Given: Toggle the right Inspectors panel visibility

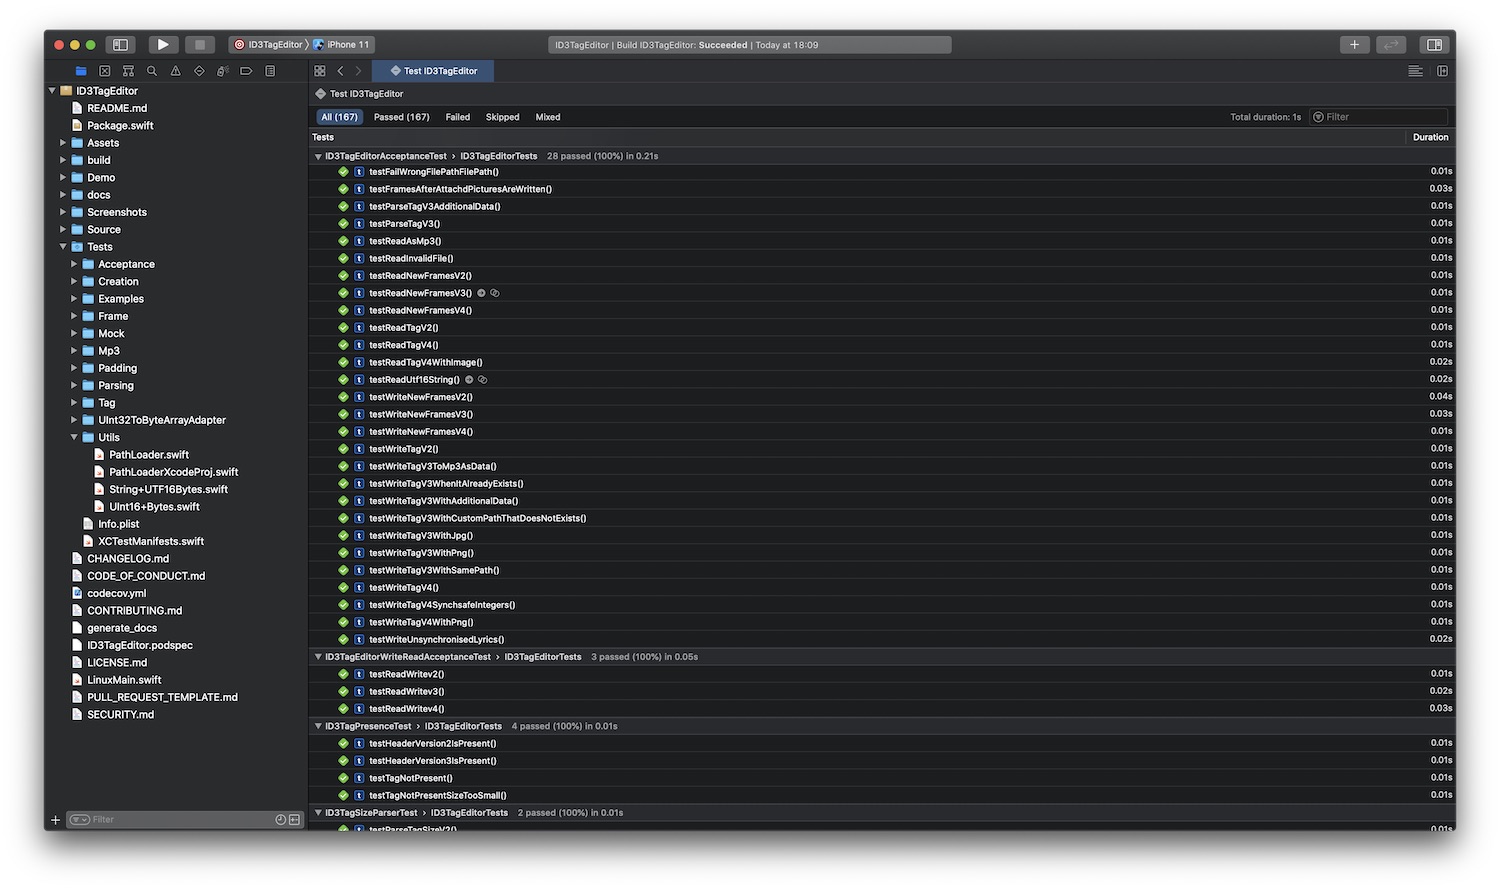Looking at the screenshot, I should click(x=1434, y=44).
